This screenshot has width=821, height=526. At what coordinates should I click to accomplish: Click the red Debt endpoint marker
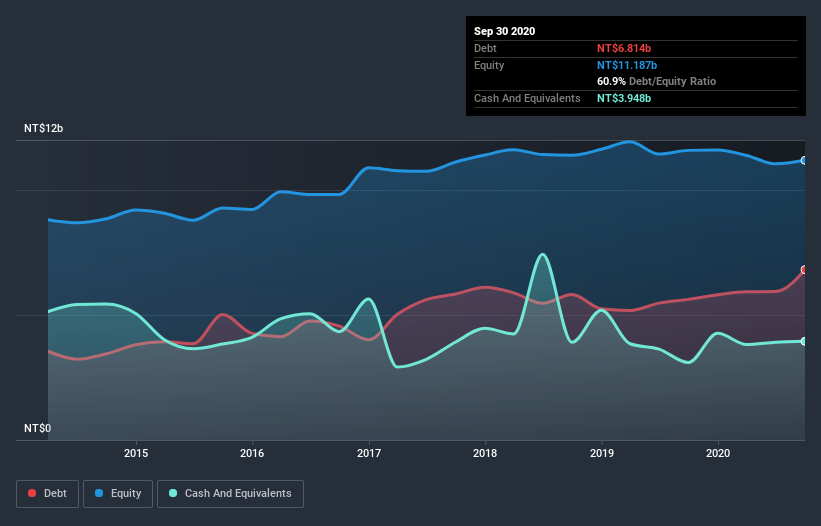tap(804, 270)
